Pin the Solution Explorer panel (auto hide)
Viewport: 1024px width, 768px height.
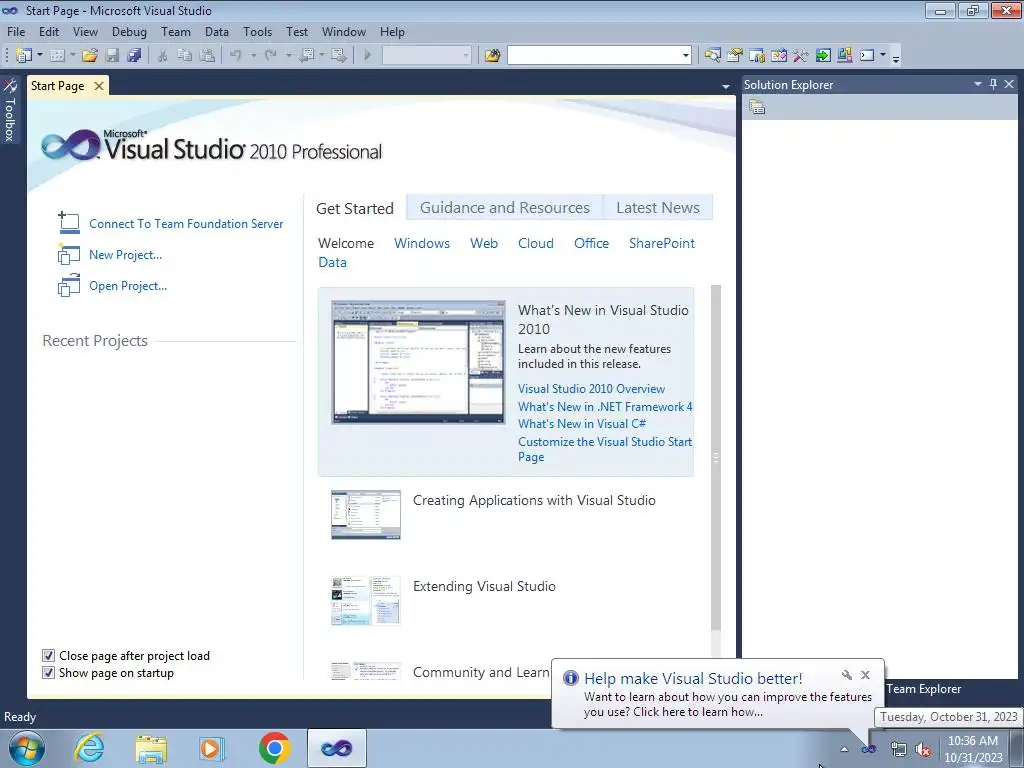[x=993, y=84]
